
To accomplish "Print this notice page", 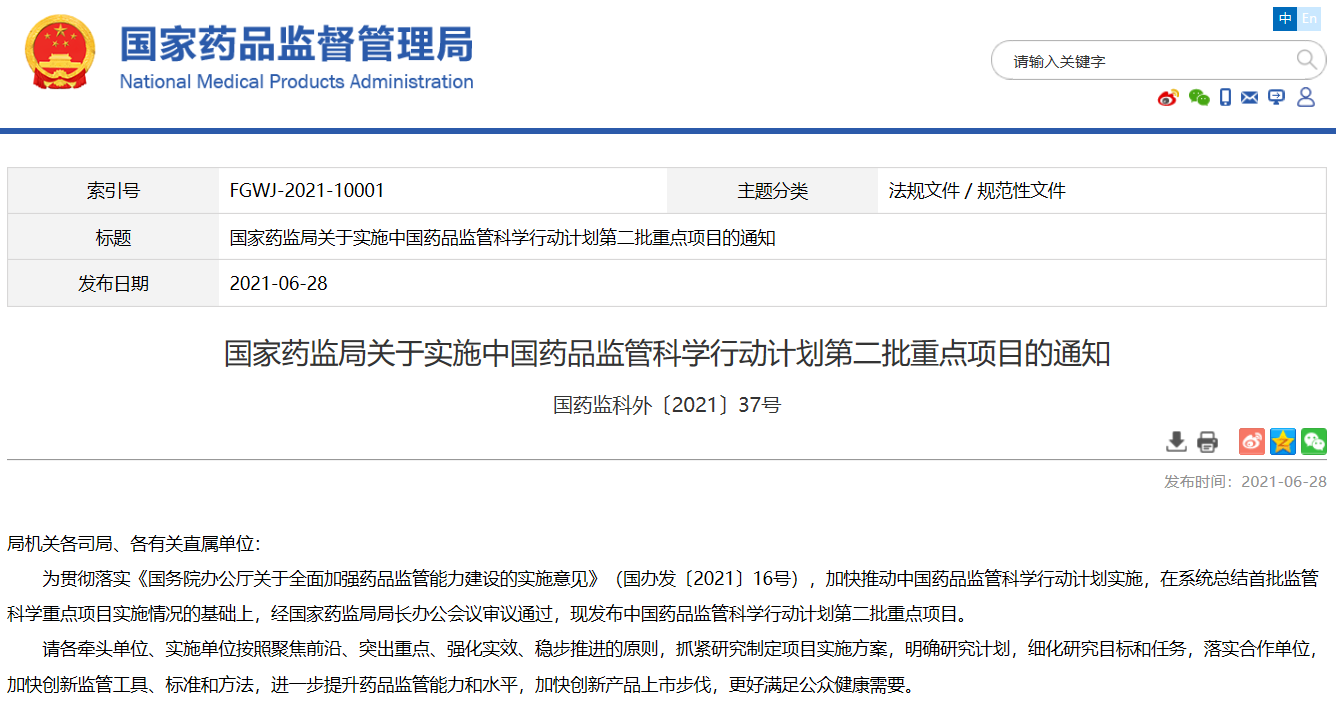I will pyautogui.click(x=1208, y=441).
